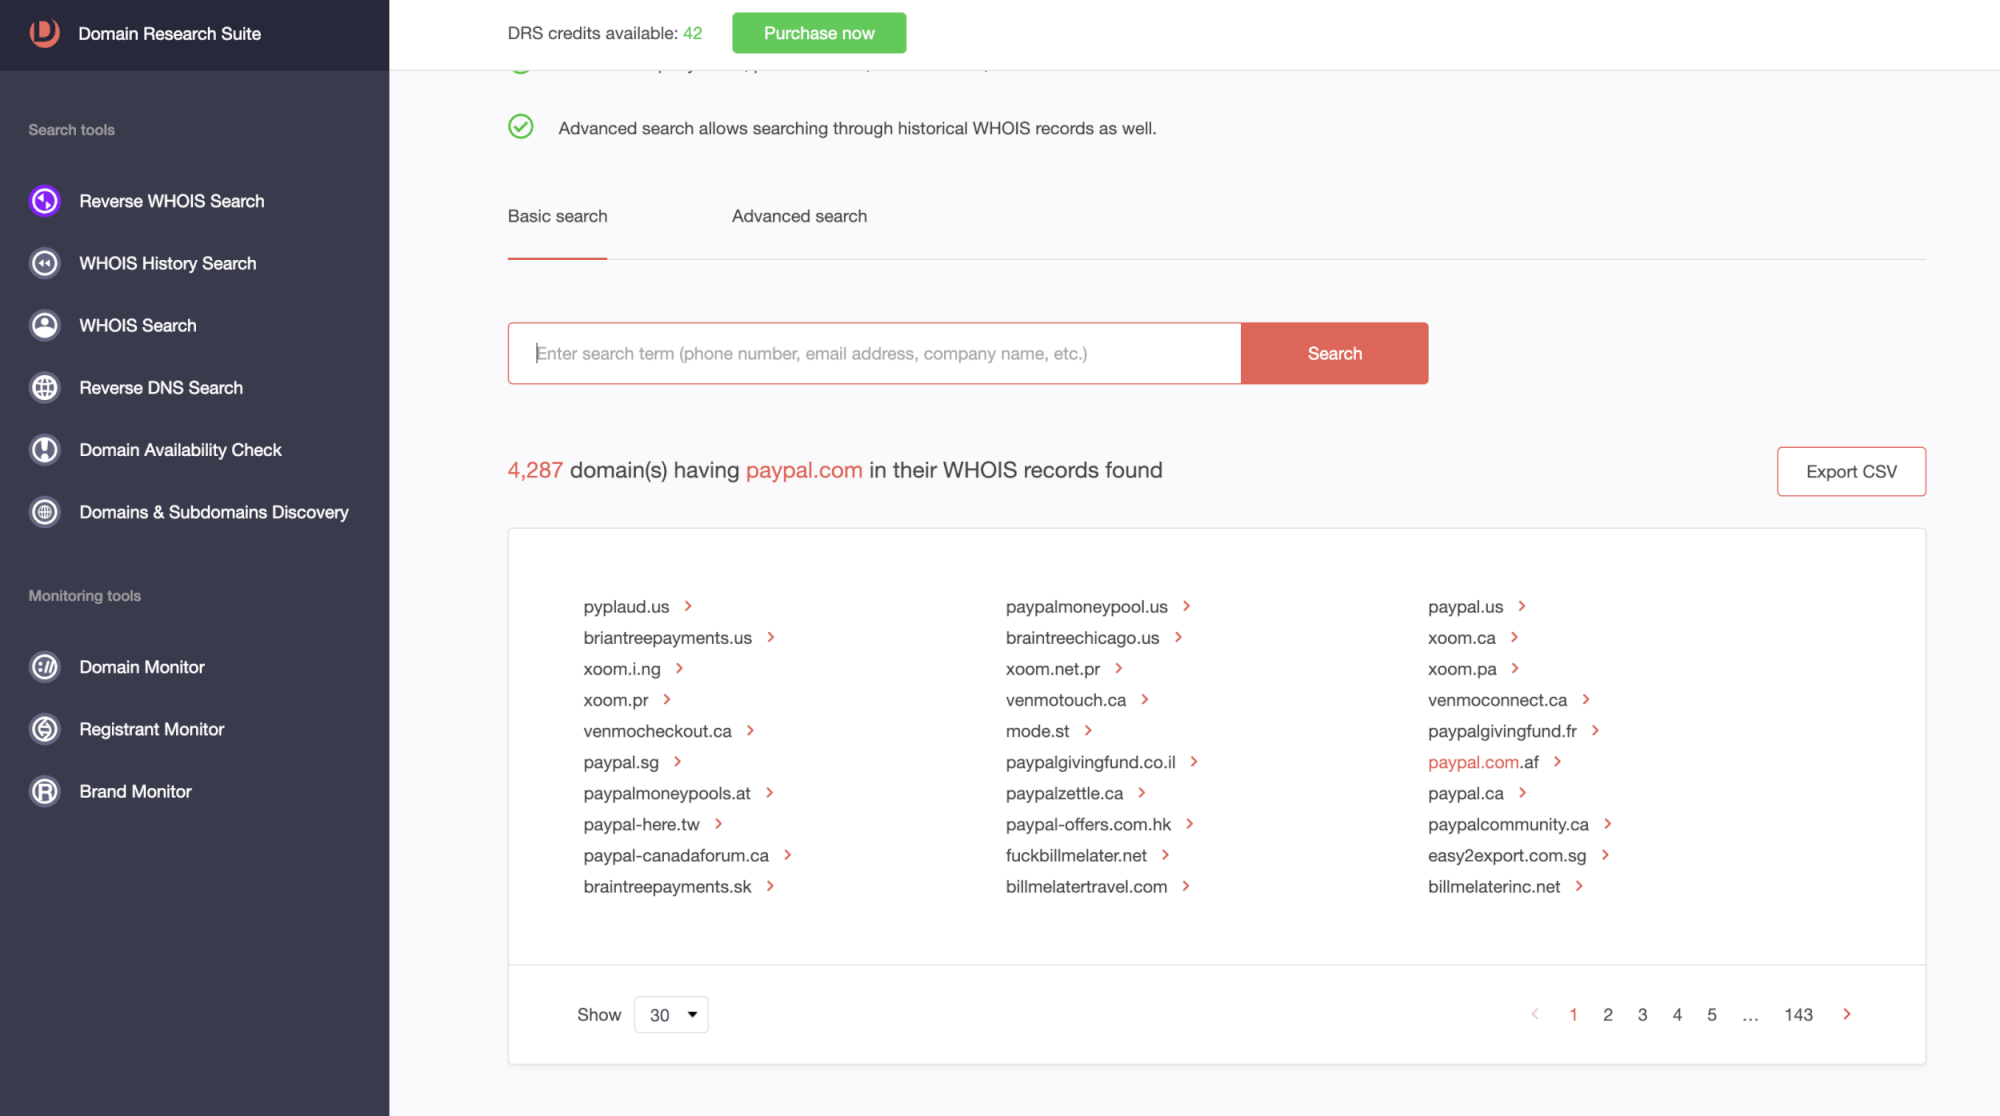2000x1116 pixels.
Task: Open Reverse WHOIS Search icon in sidebar
Action: pyautogui.click(x=45, y=201)
